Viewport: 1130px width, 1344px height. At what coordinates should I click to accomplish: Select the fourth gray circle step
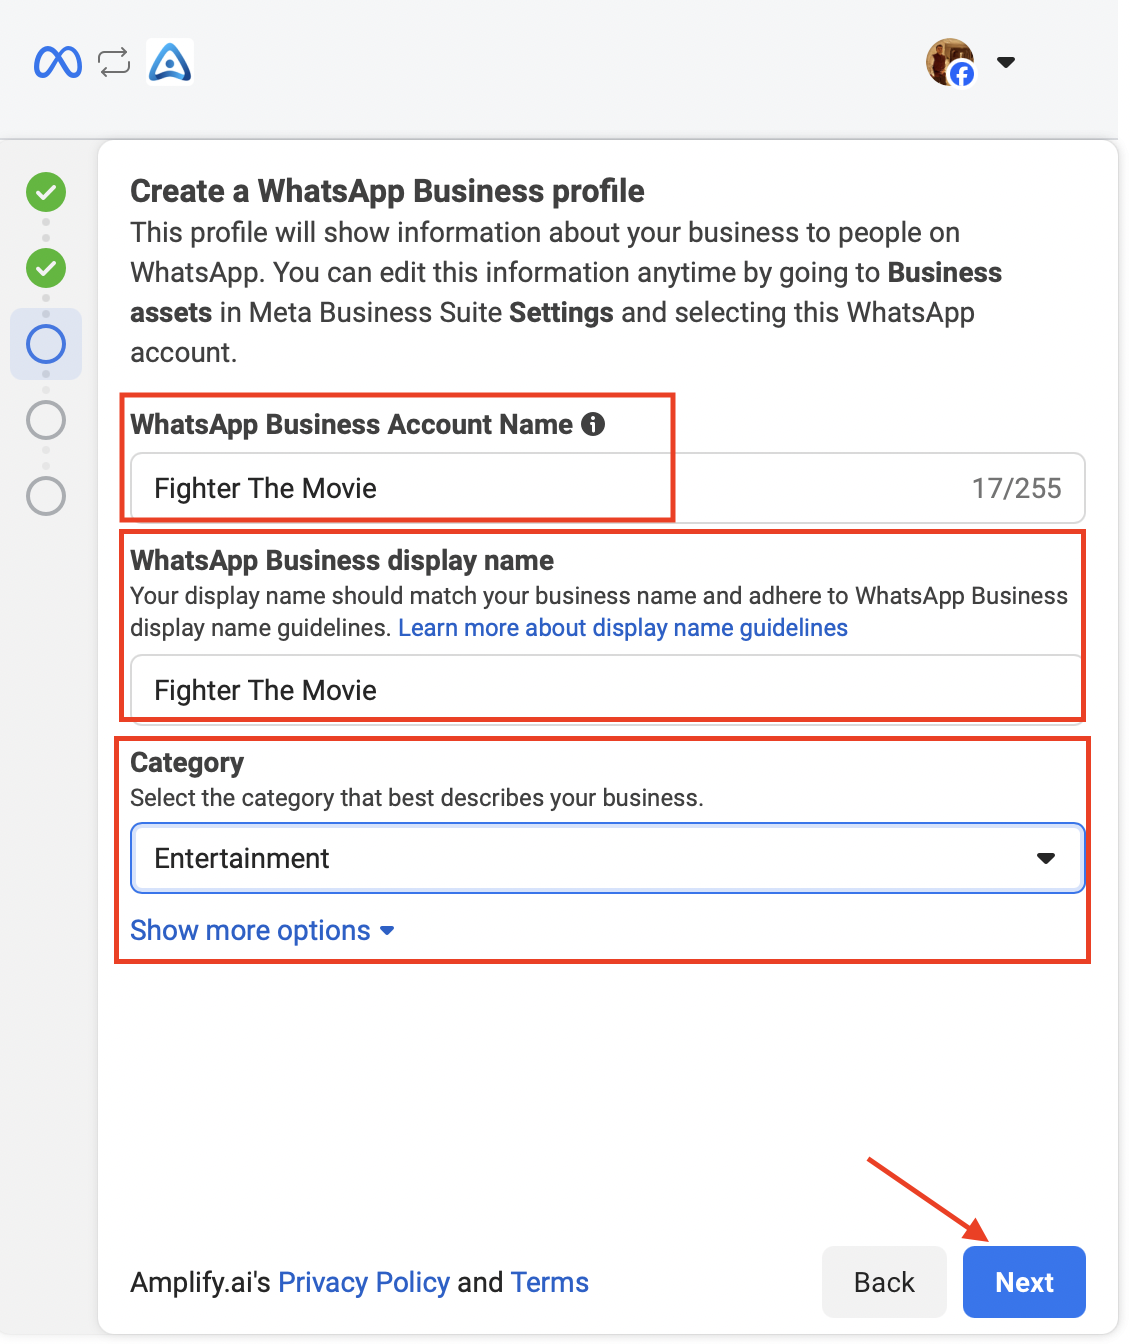pos(46,420)
